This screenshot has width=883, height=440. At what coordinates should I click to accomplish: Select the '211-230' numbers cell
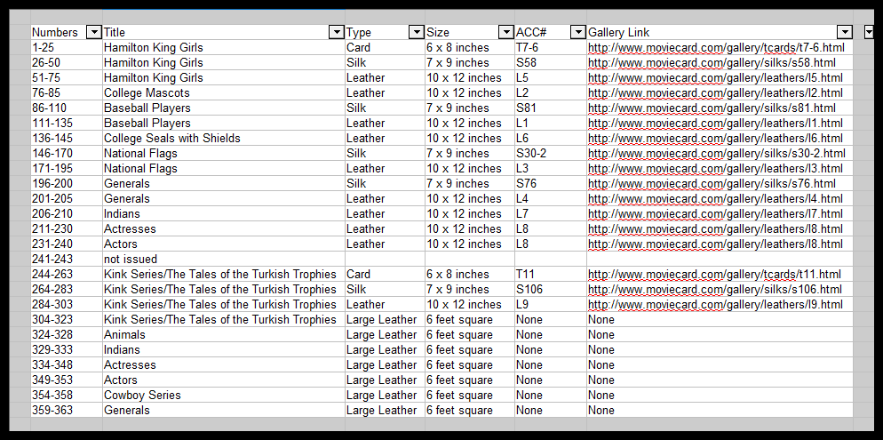point(66,229)
